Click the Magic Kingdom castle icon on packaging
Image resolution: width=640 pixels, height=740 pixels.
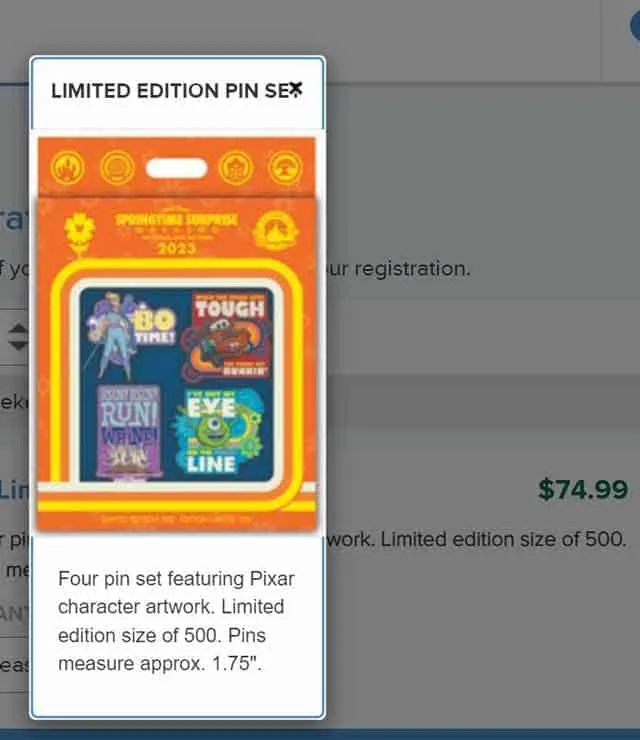tap(68, 168)
